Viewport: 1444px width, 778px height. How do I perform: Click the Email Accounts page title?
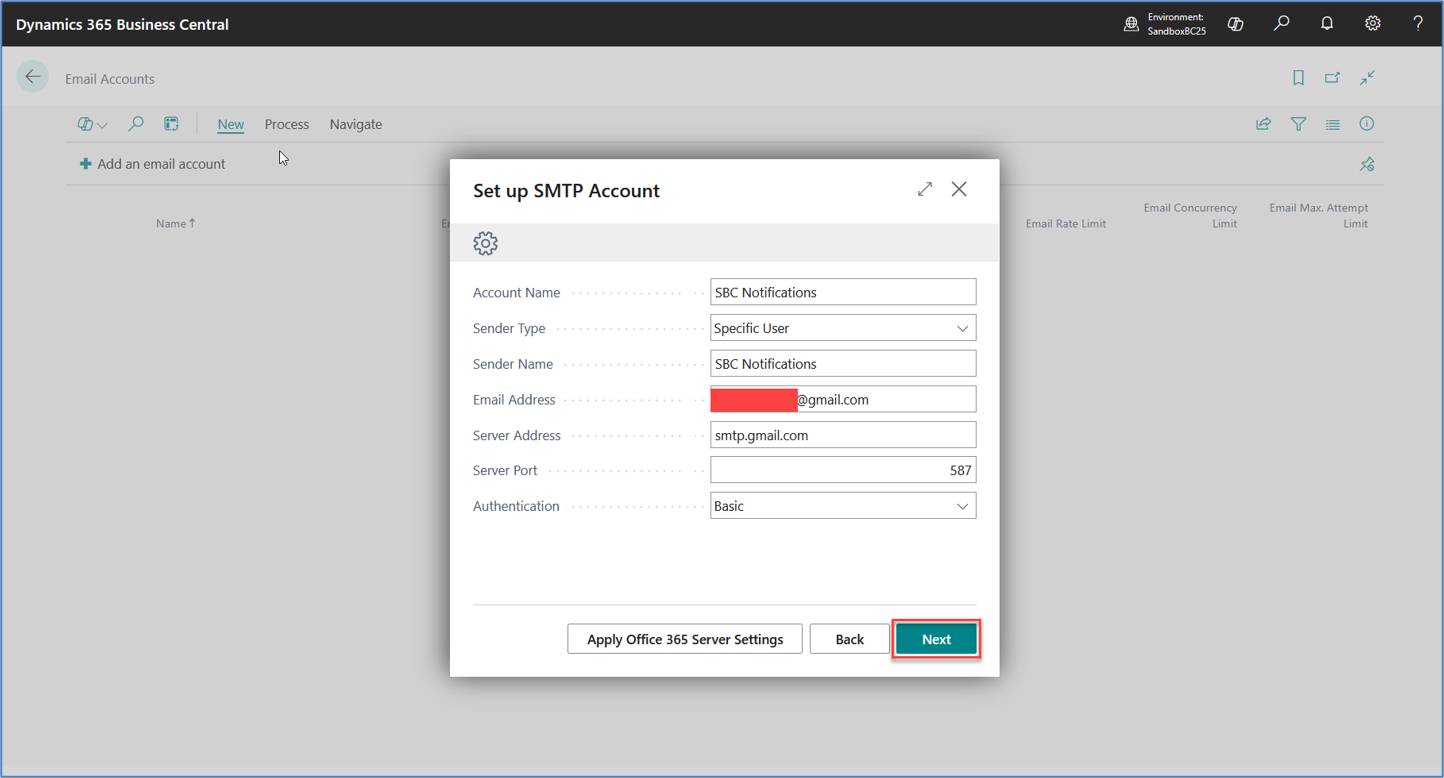tap(110, 79)
